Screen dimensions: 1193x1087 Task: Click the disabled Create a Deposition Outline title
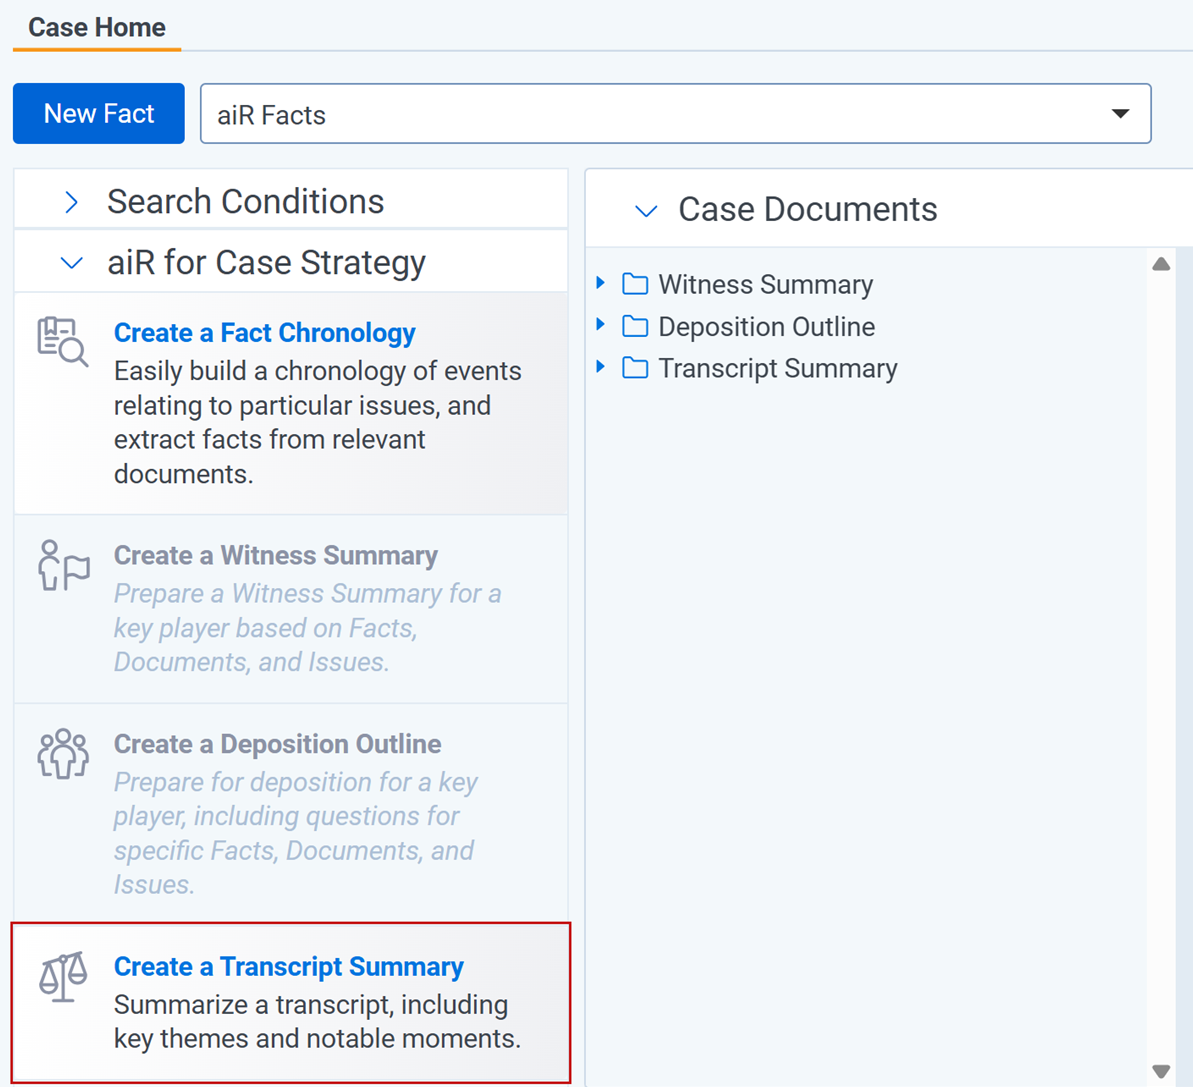(x=278, y=744)
